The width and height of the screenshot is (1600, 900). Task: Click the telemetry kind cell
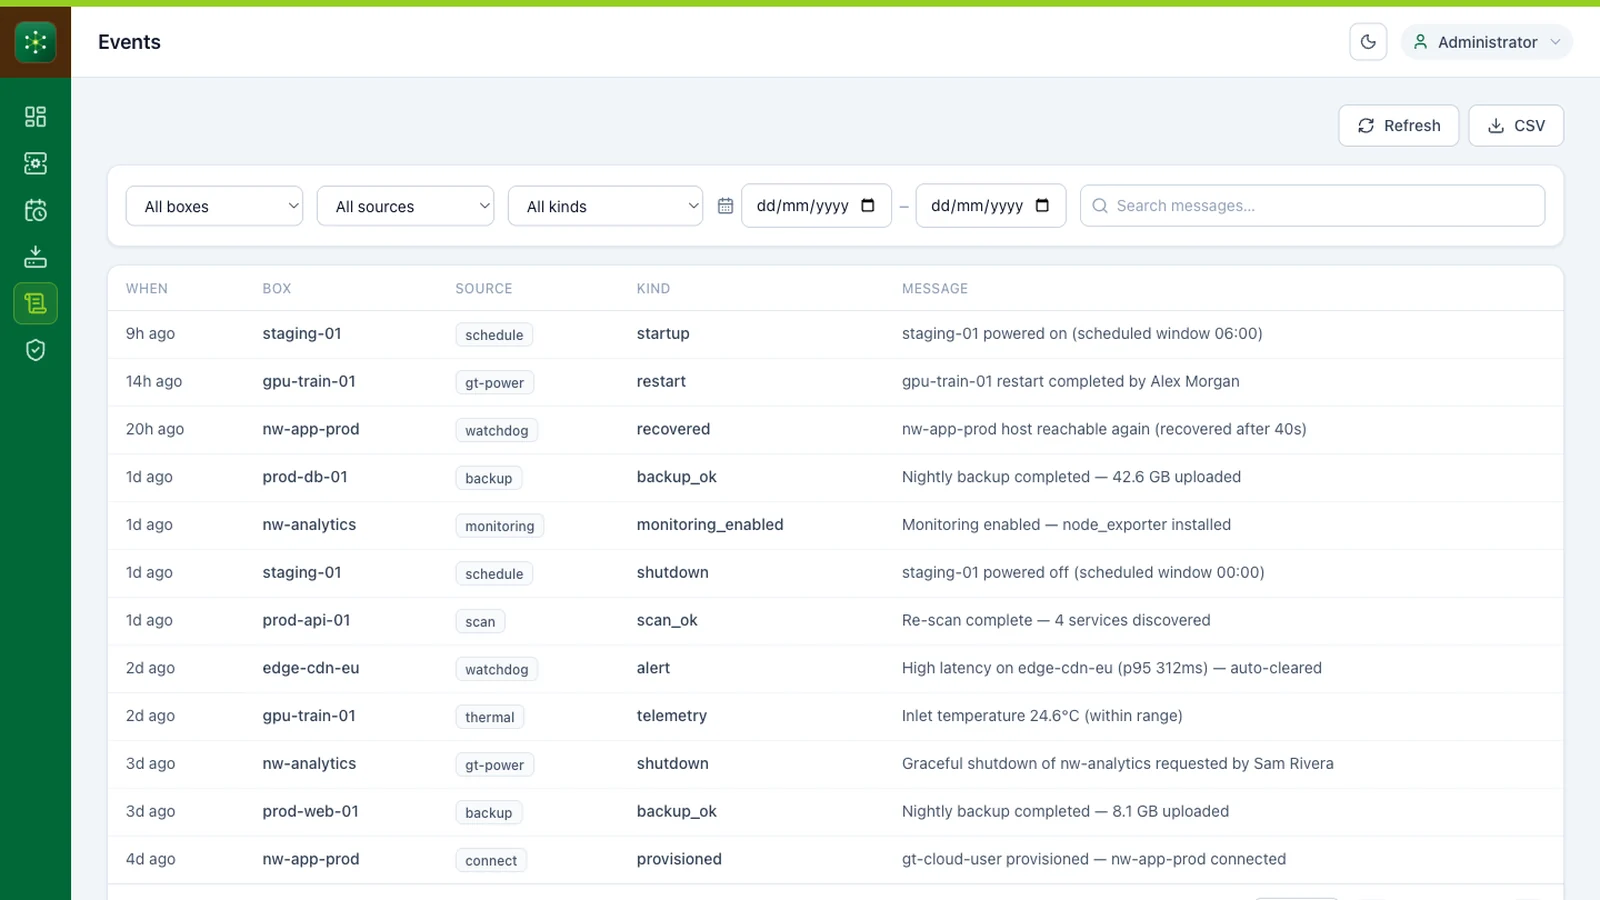672,716
